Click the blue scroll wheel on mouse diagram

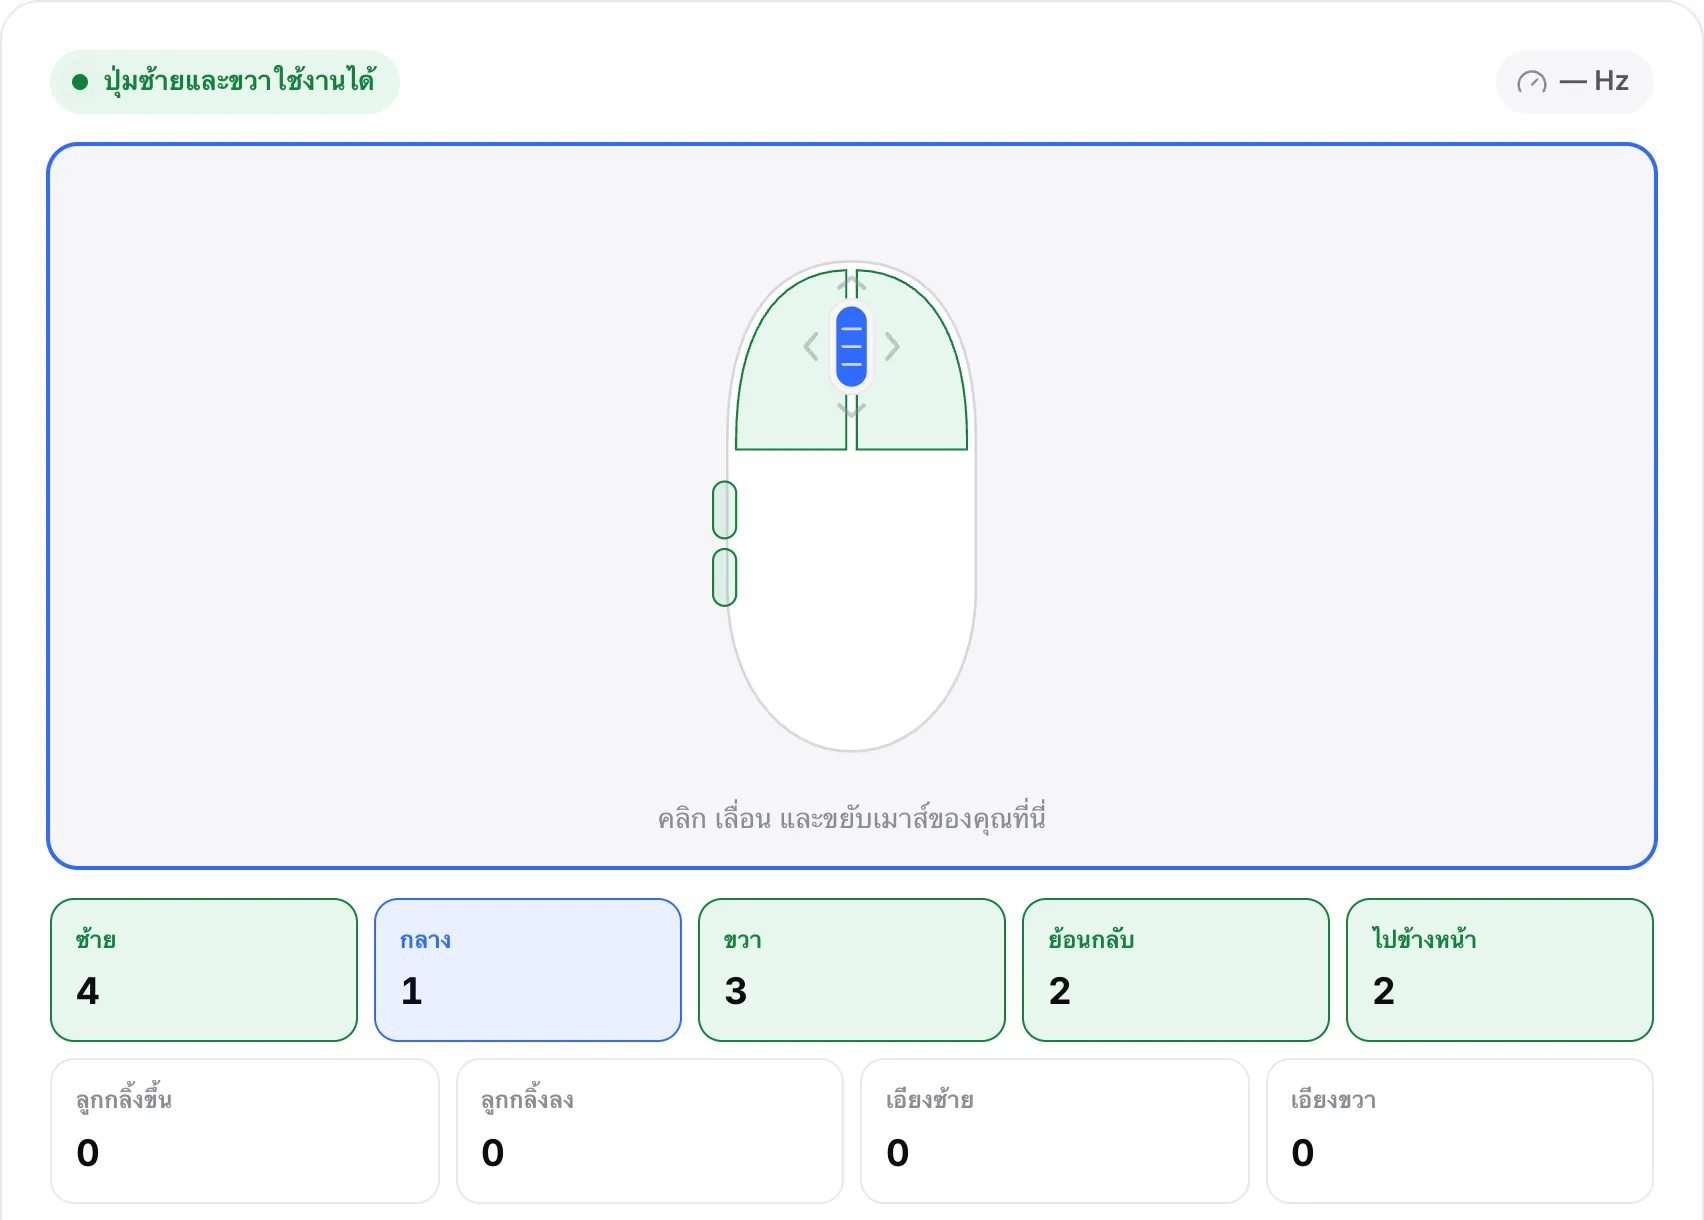click(851, 347)
